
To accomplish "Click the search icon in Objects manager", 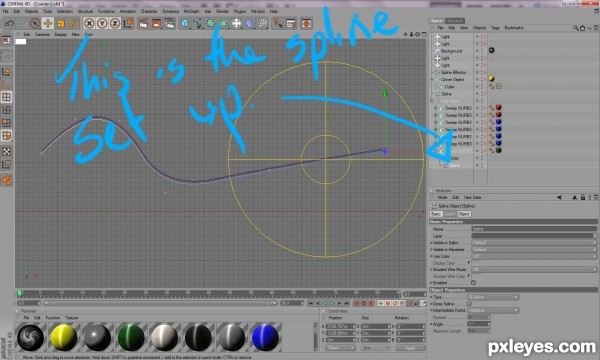I will click(576, 28).
